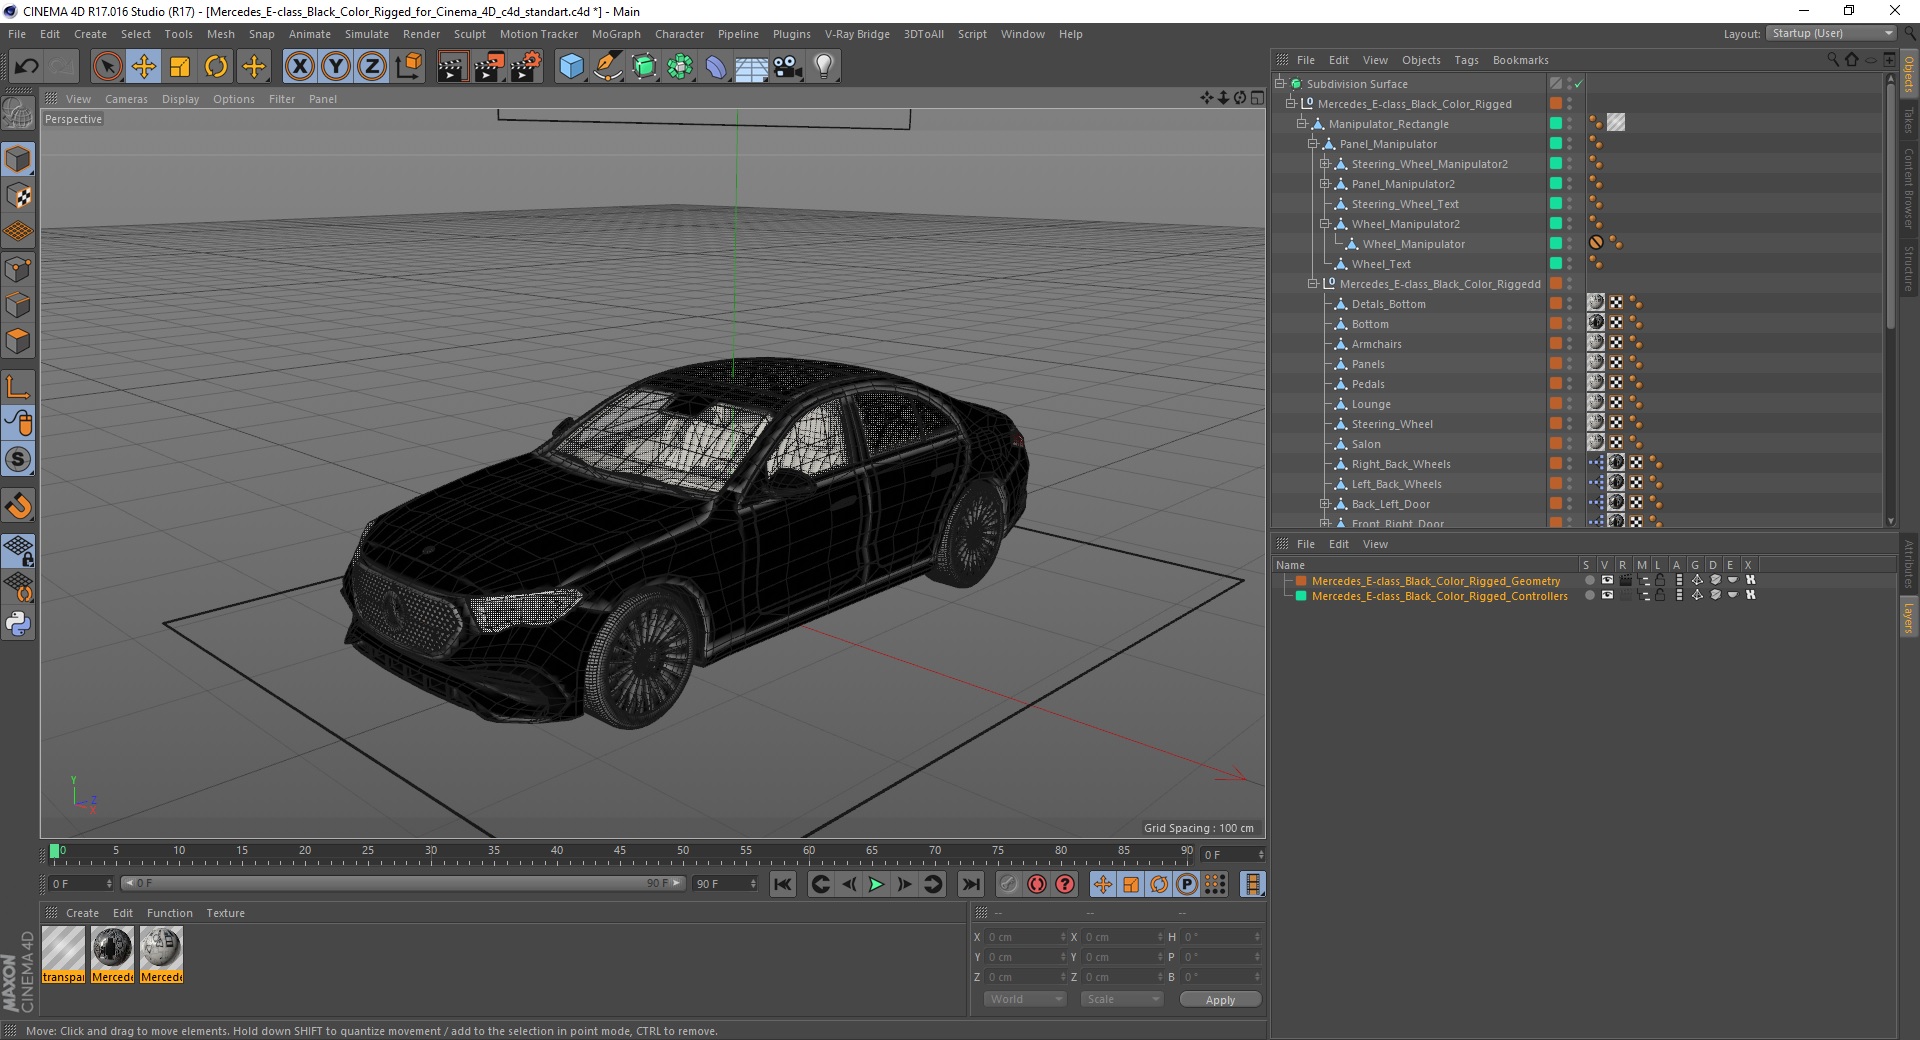This screenshot has width=1920, height=1040.
Task: Open Object Manager Tags menu
Action: pyautogui.click(x=1466, y=60)
